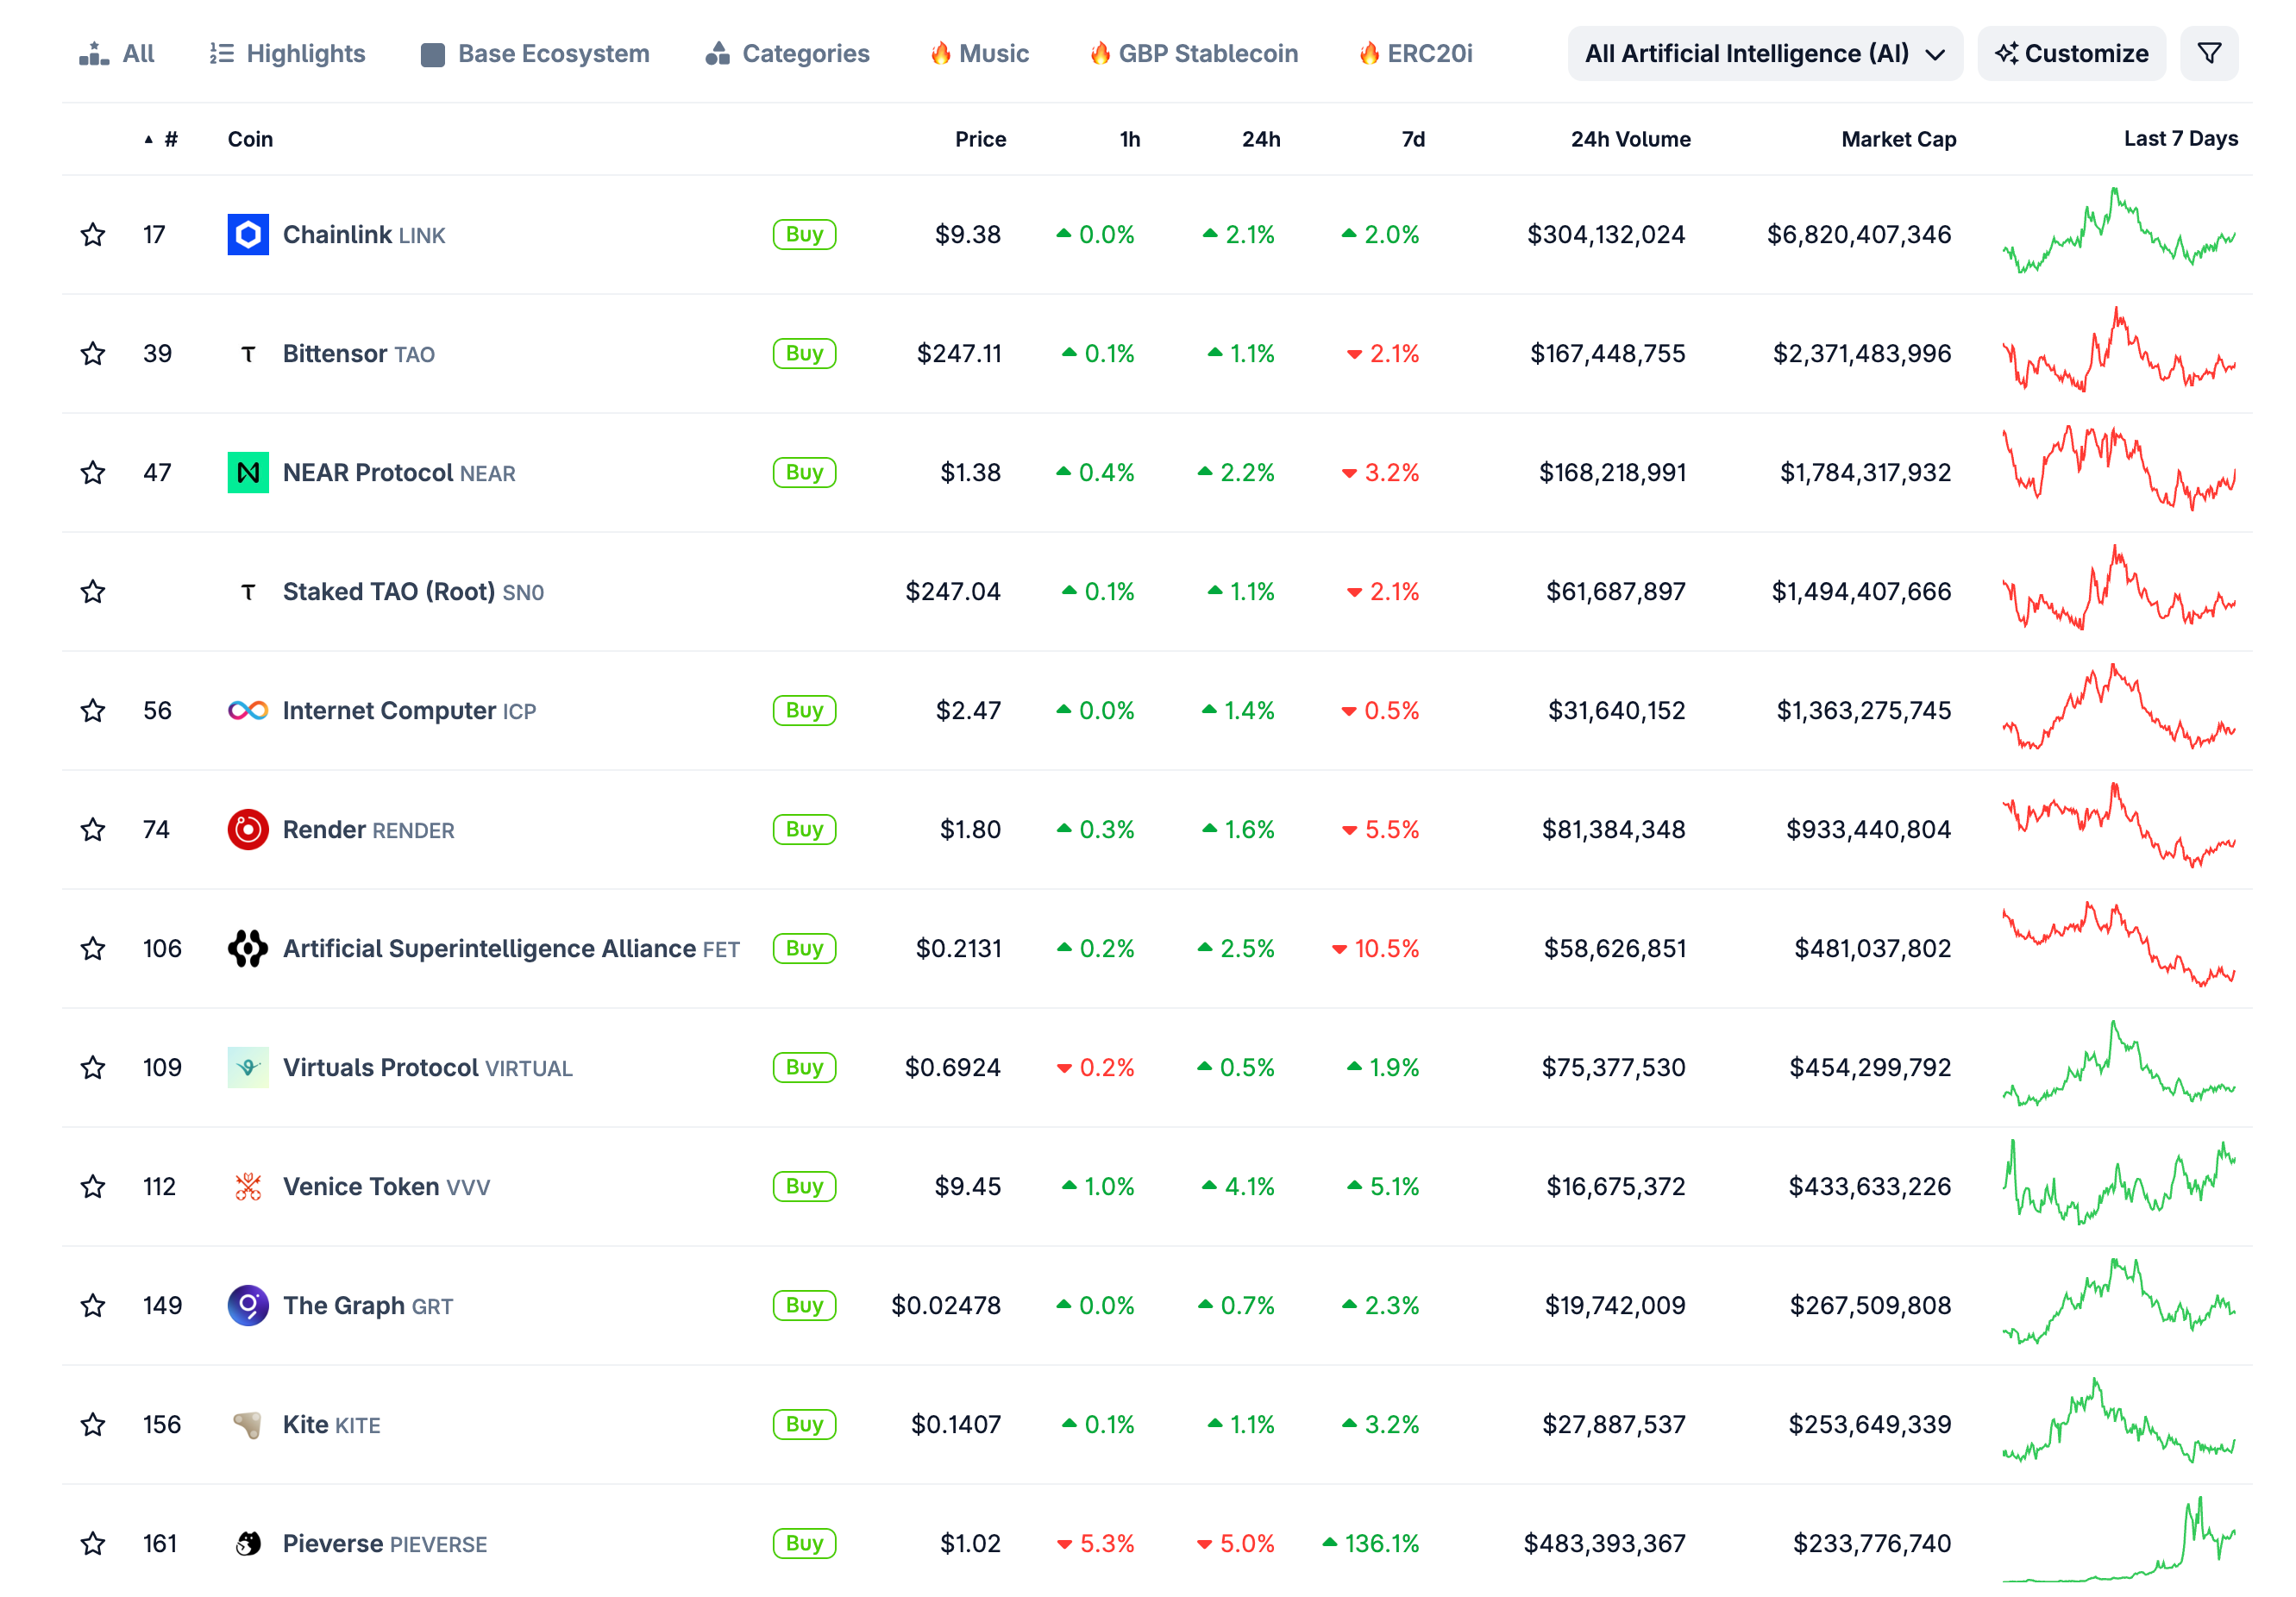Star Chainlink as a favorite
This screenshot has width=2296, height=1597.
[x=93, y=235]
